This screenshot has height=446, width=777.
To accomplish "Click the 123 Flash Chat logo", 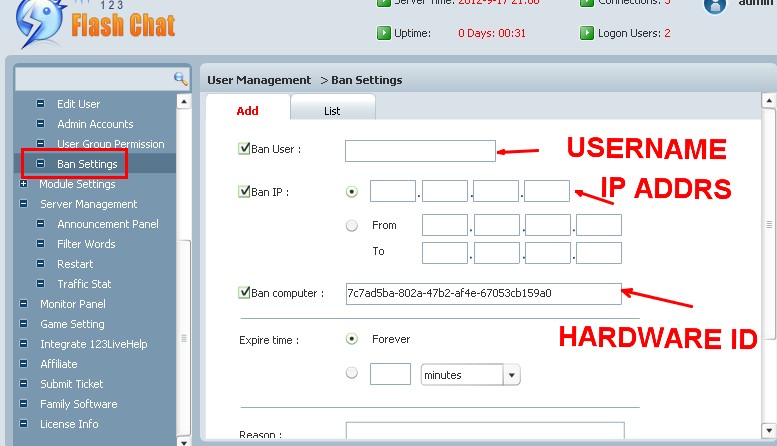I will [x=95, y=24].
